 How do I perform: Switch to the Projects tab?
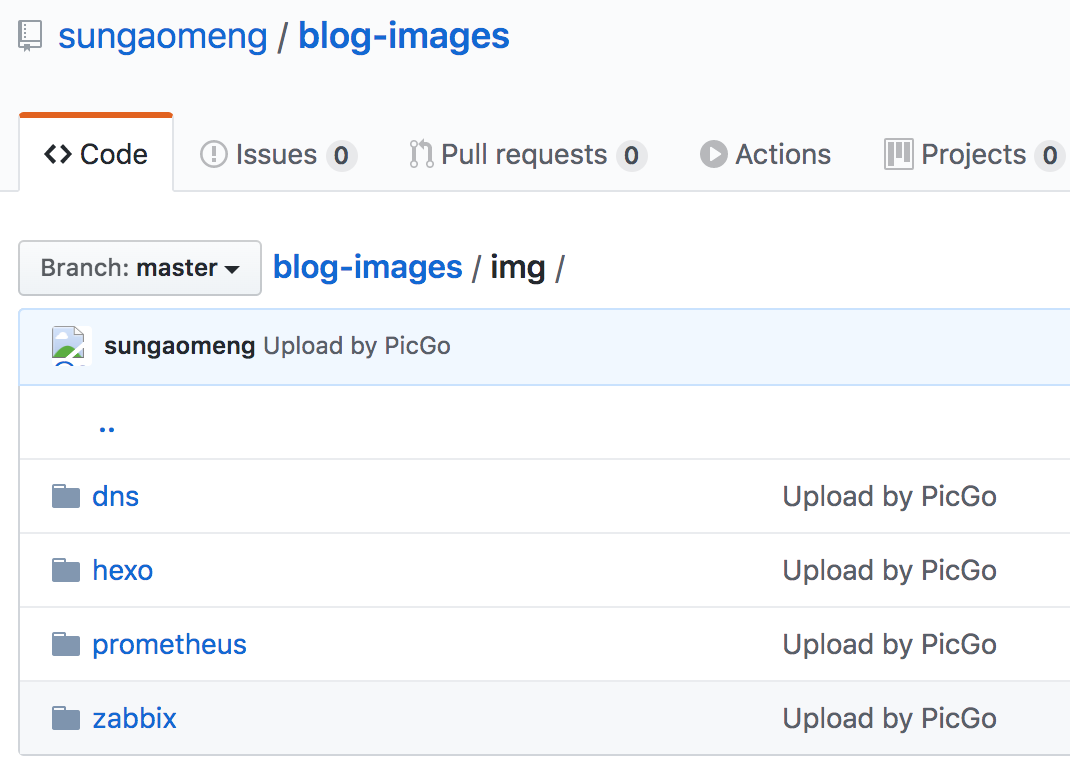[972, 155]
